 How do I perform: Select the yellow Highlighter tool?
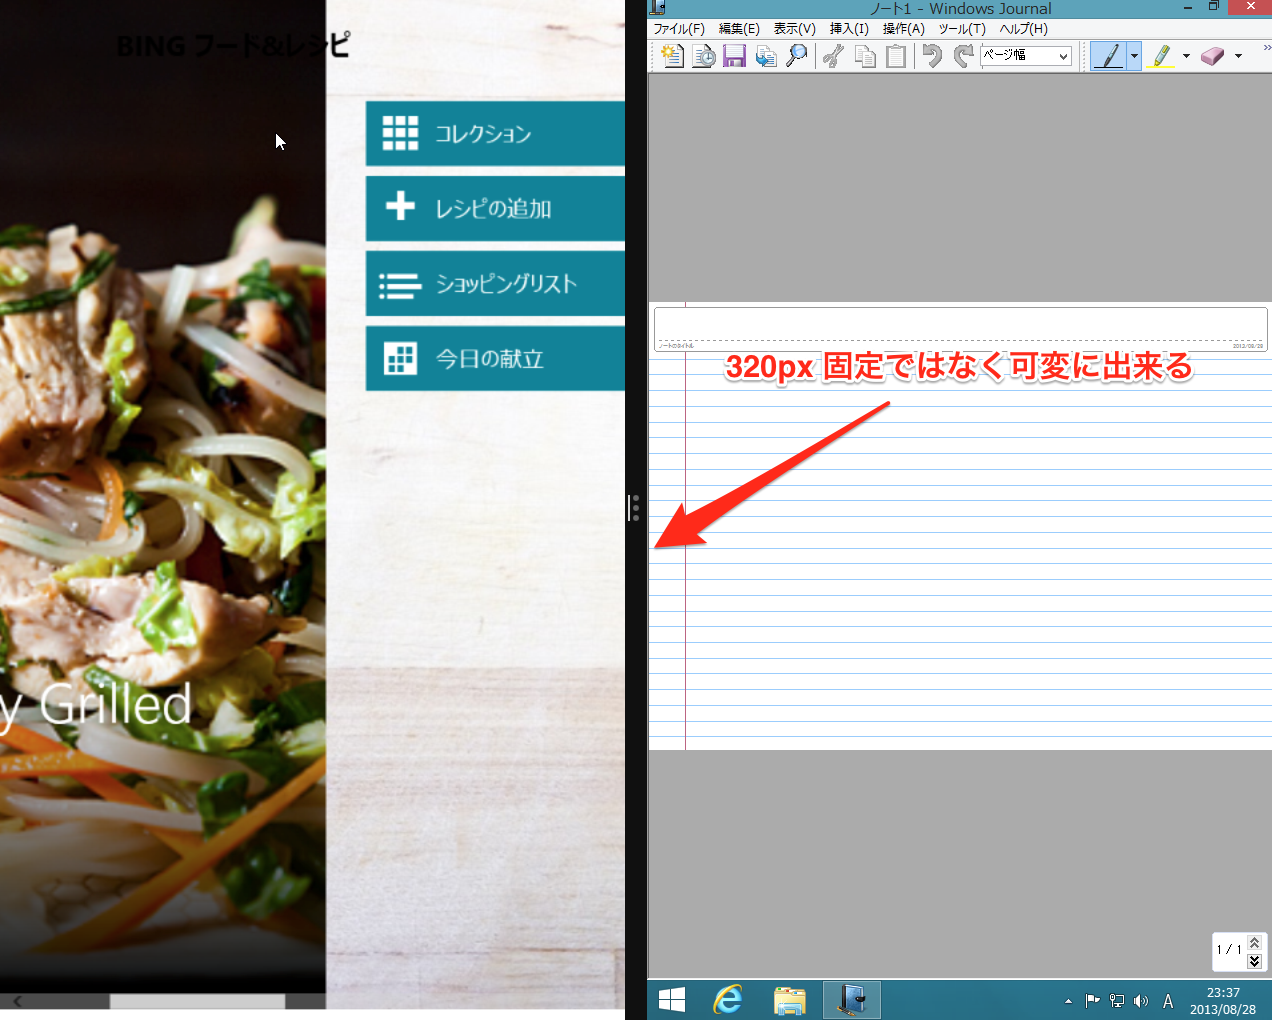(x=1160, y=56)
